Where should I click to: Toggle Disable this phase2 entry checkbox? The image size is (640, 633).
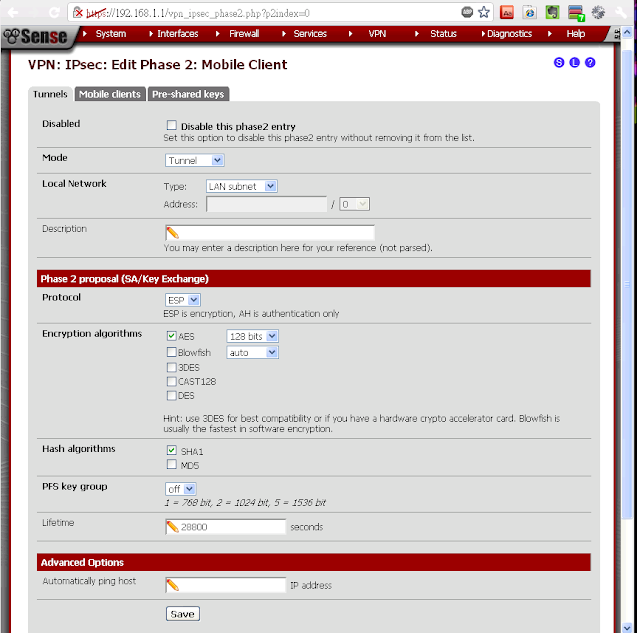click(x=171, y=125)
